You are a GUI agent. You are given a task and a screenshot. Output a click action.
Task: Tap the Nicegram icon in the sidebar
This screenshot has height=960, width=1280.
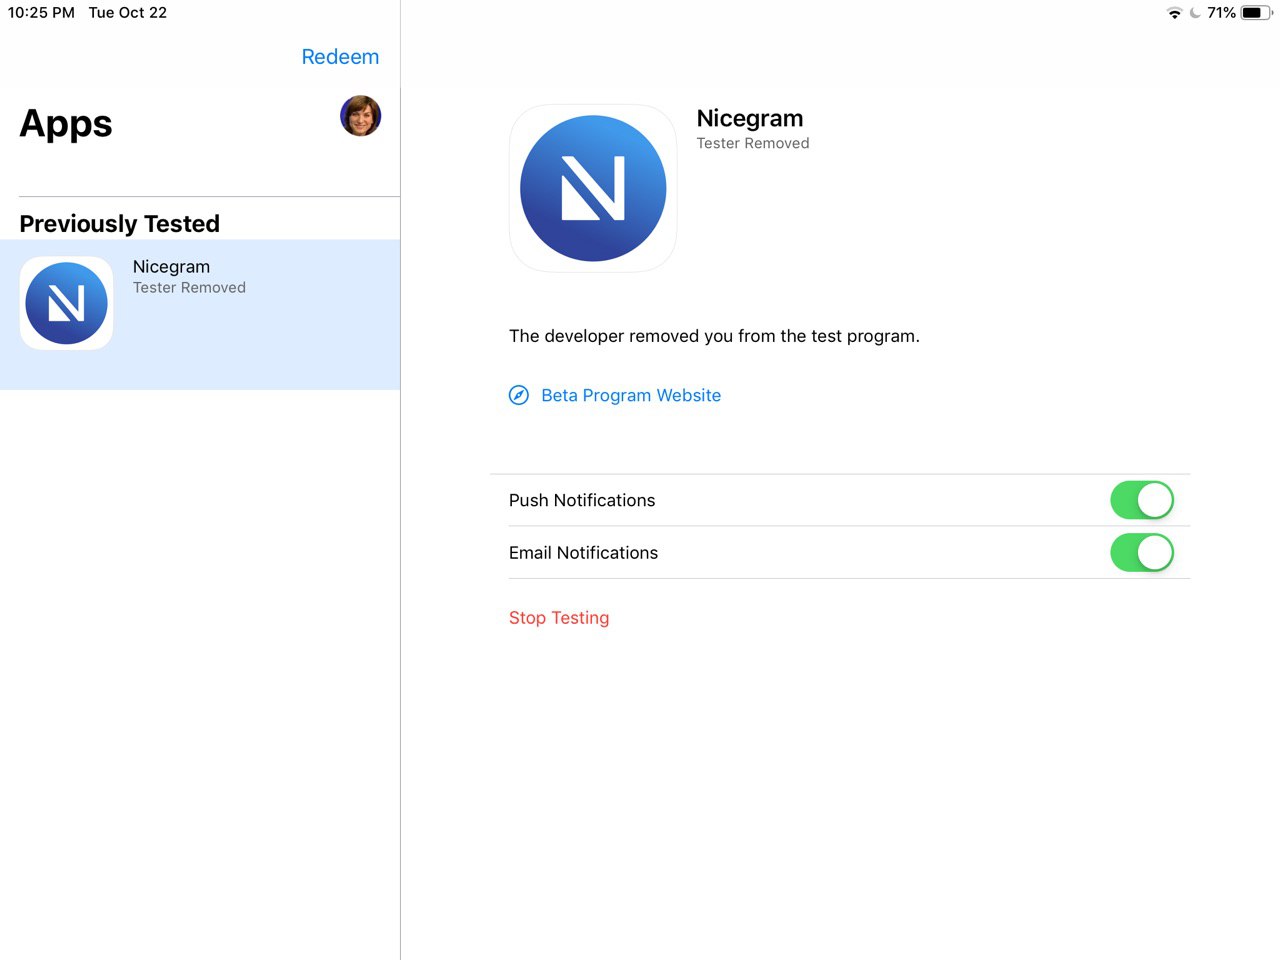tap(66, 303)
